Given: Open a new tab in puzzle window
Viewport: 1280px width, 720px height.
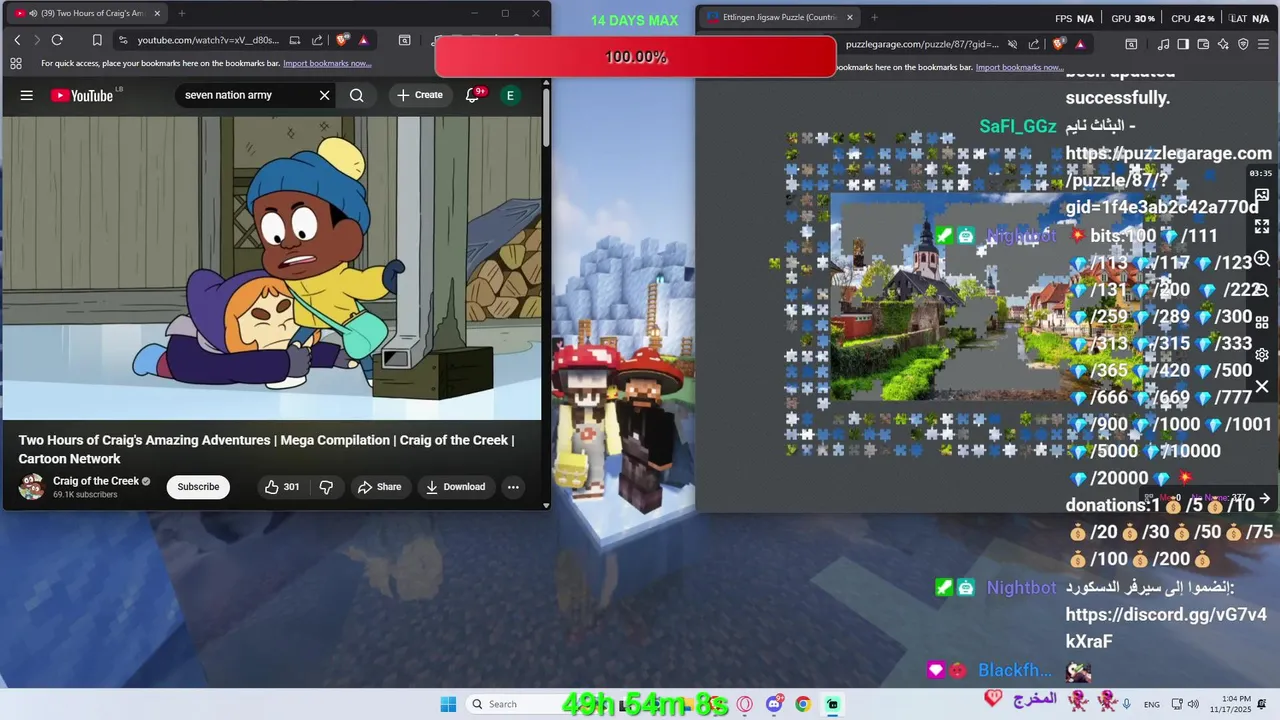Looking at the screenshot, I should point(874,17).
